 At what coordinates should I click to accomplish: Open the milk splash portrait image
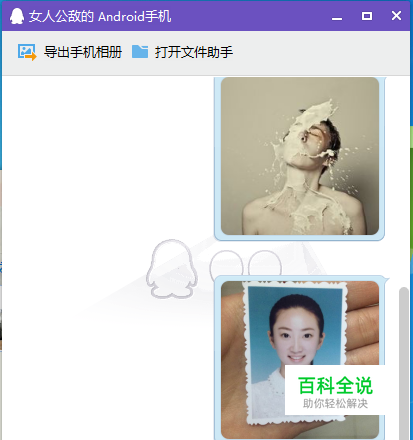point(300,156)
